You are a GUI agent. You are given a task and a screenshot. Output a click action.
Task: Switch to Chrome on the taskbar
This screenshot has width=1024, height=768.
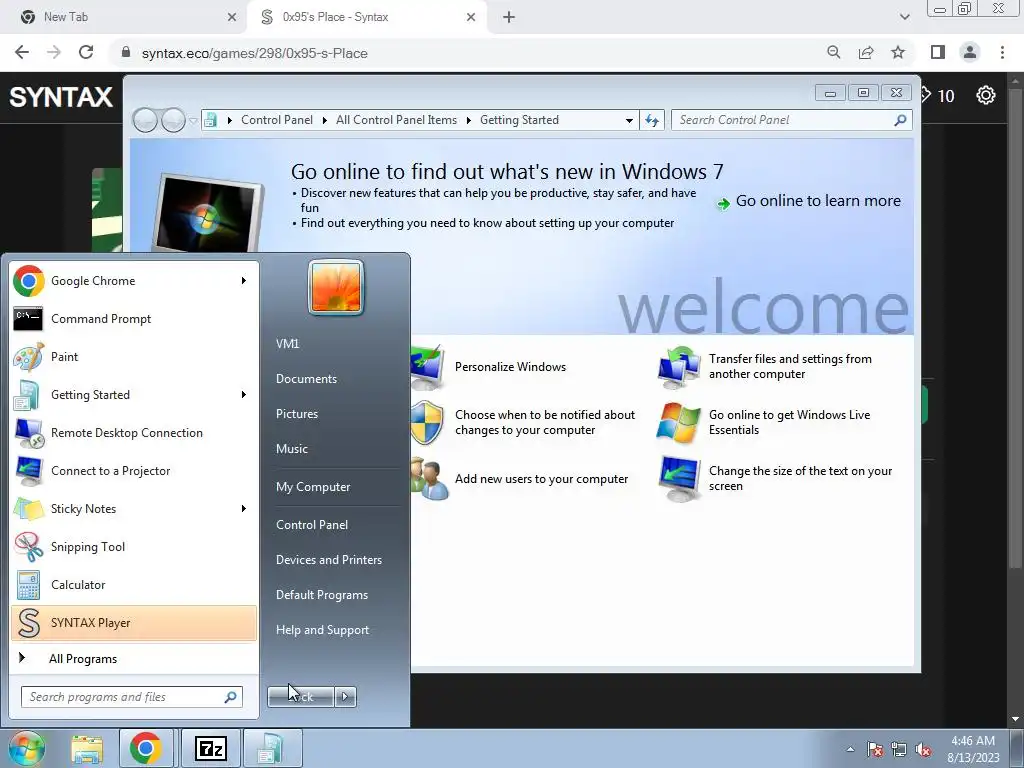146,748
